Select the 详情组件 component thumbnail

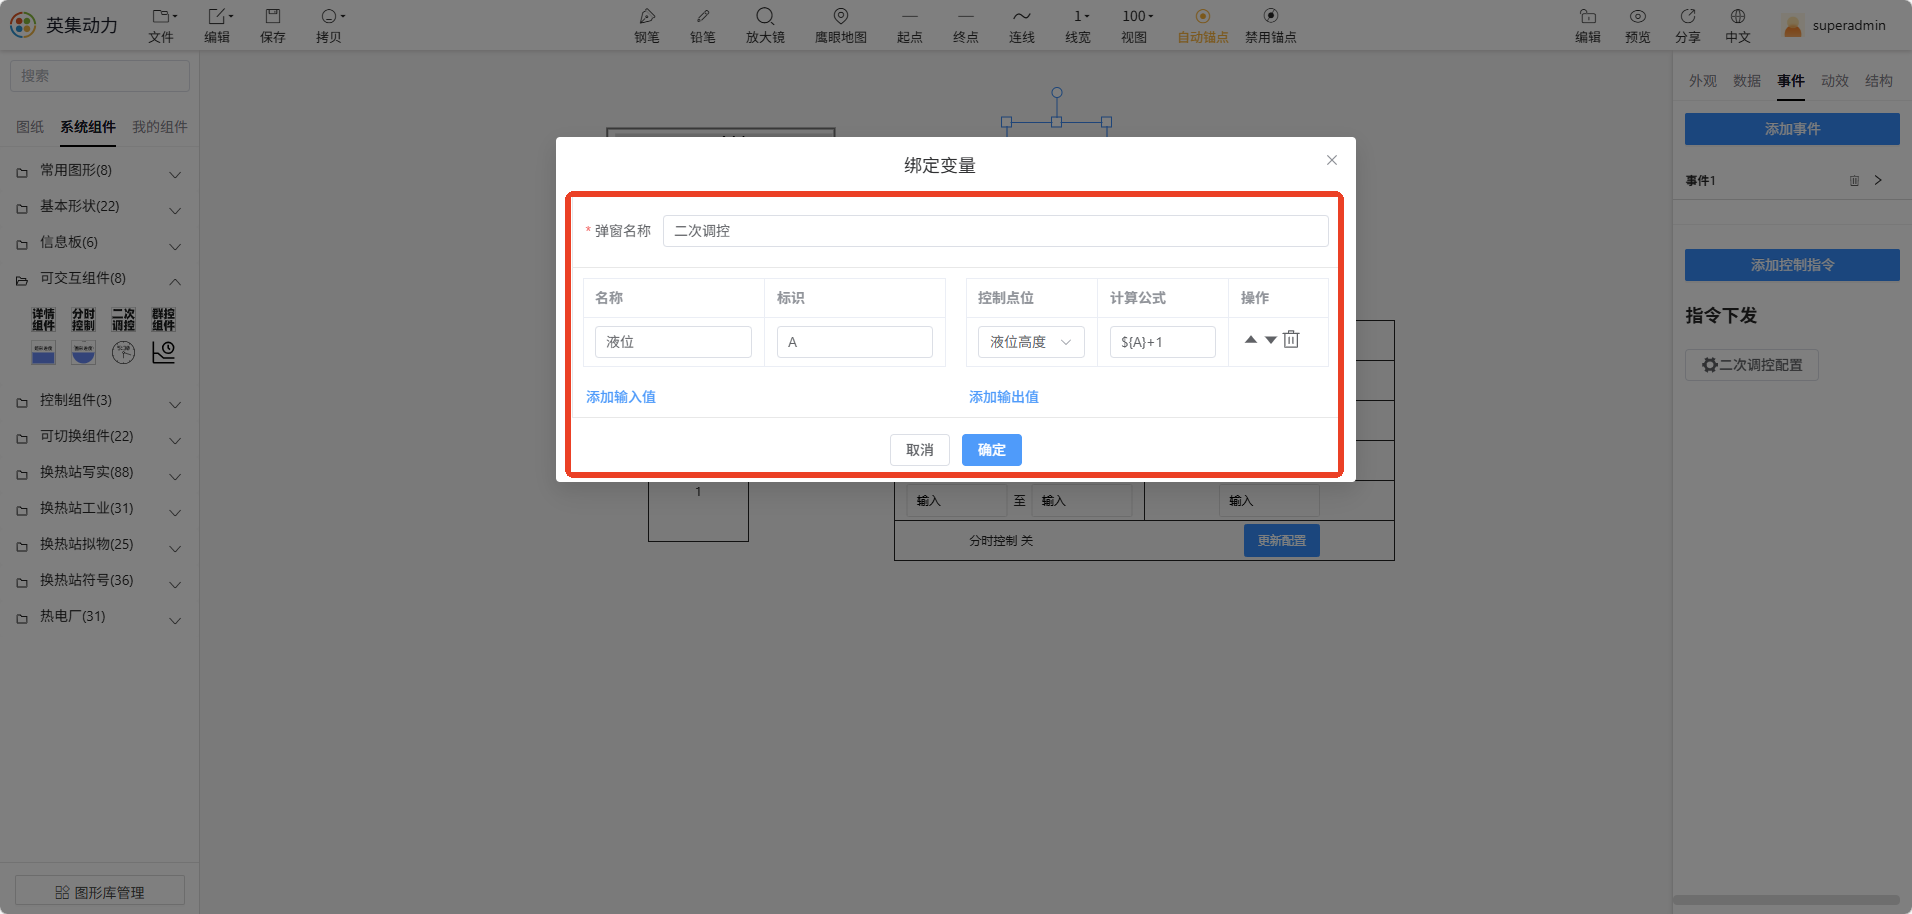coord(43,320)
